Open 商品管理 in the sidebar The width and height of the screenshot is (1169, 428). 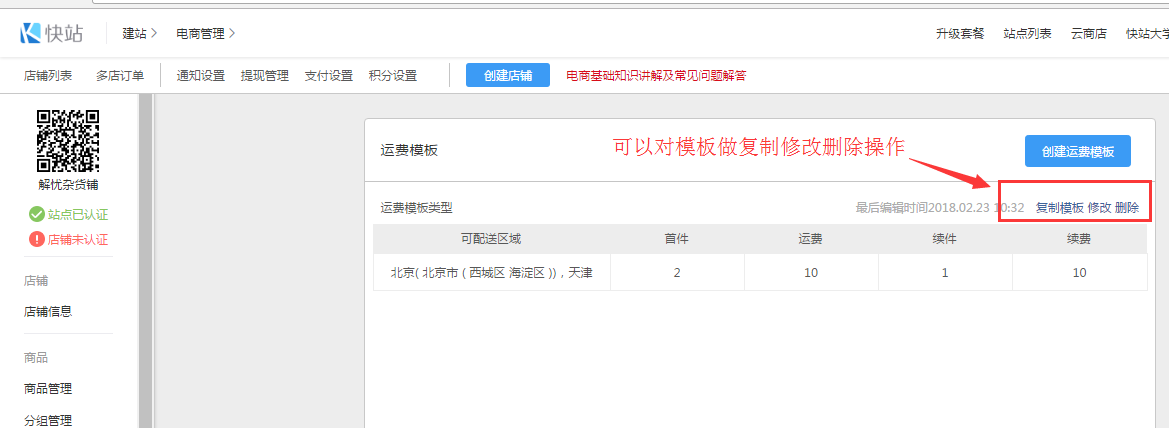(48, 389)
